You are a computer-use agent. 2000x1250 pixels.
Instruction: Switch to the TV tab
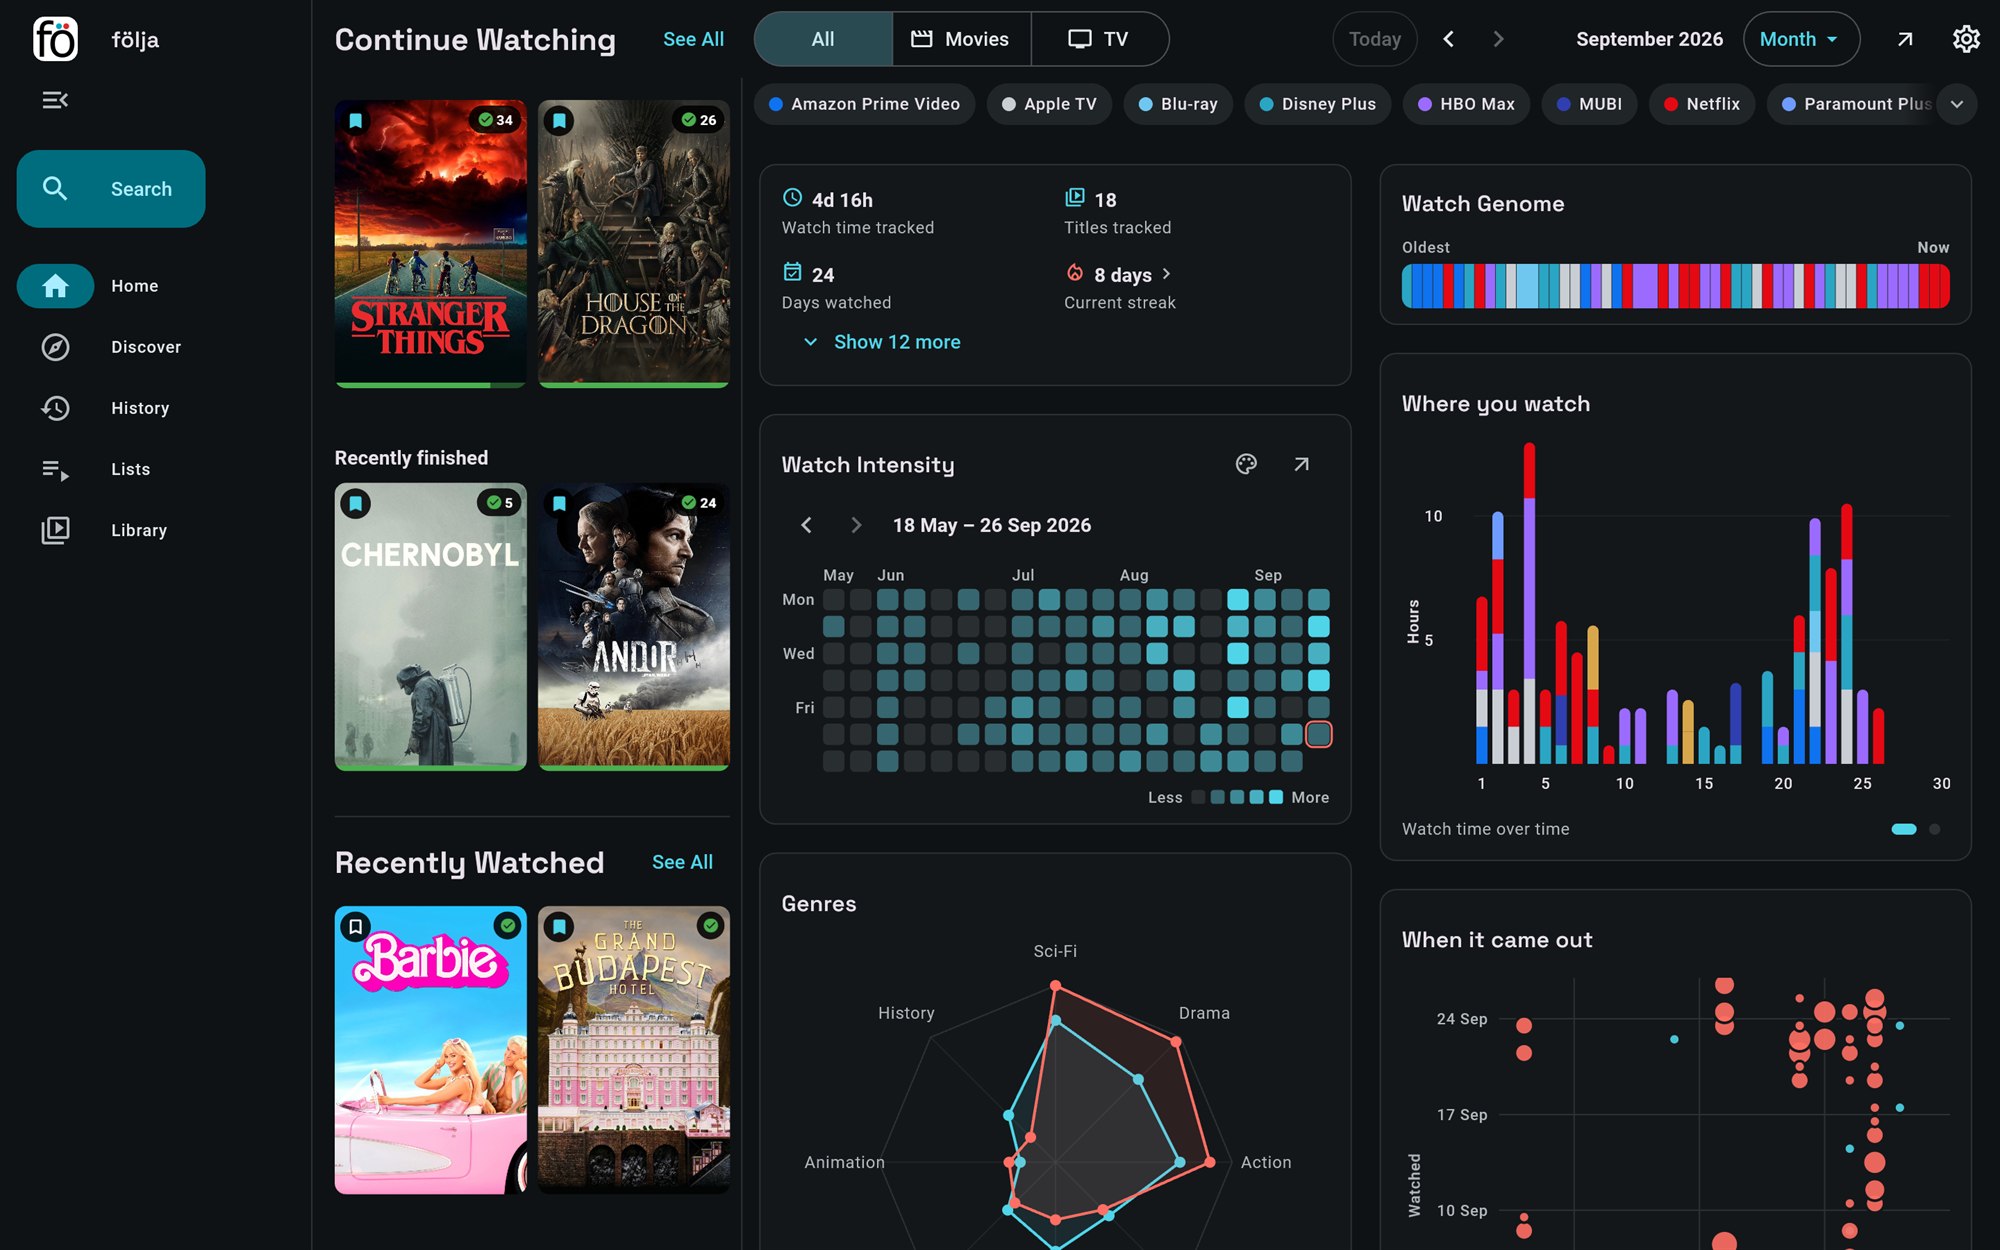pos(1099,39)
